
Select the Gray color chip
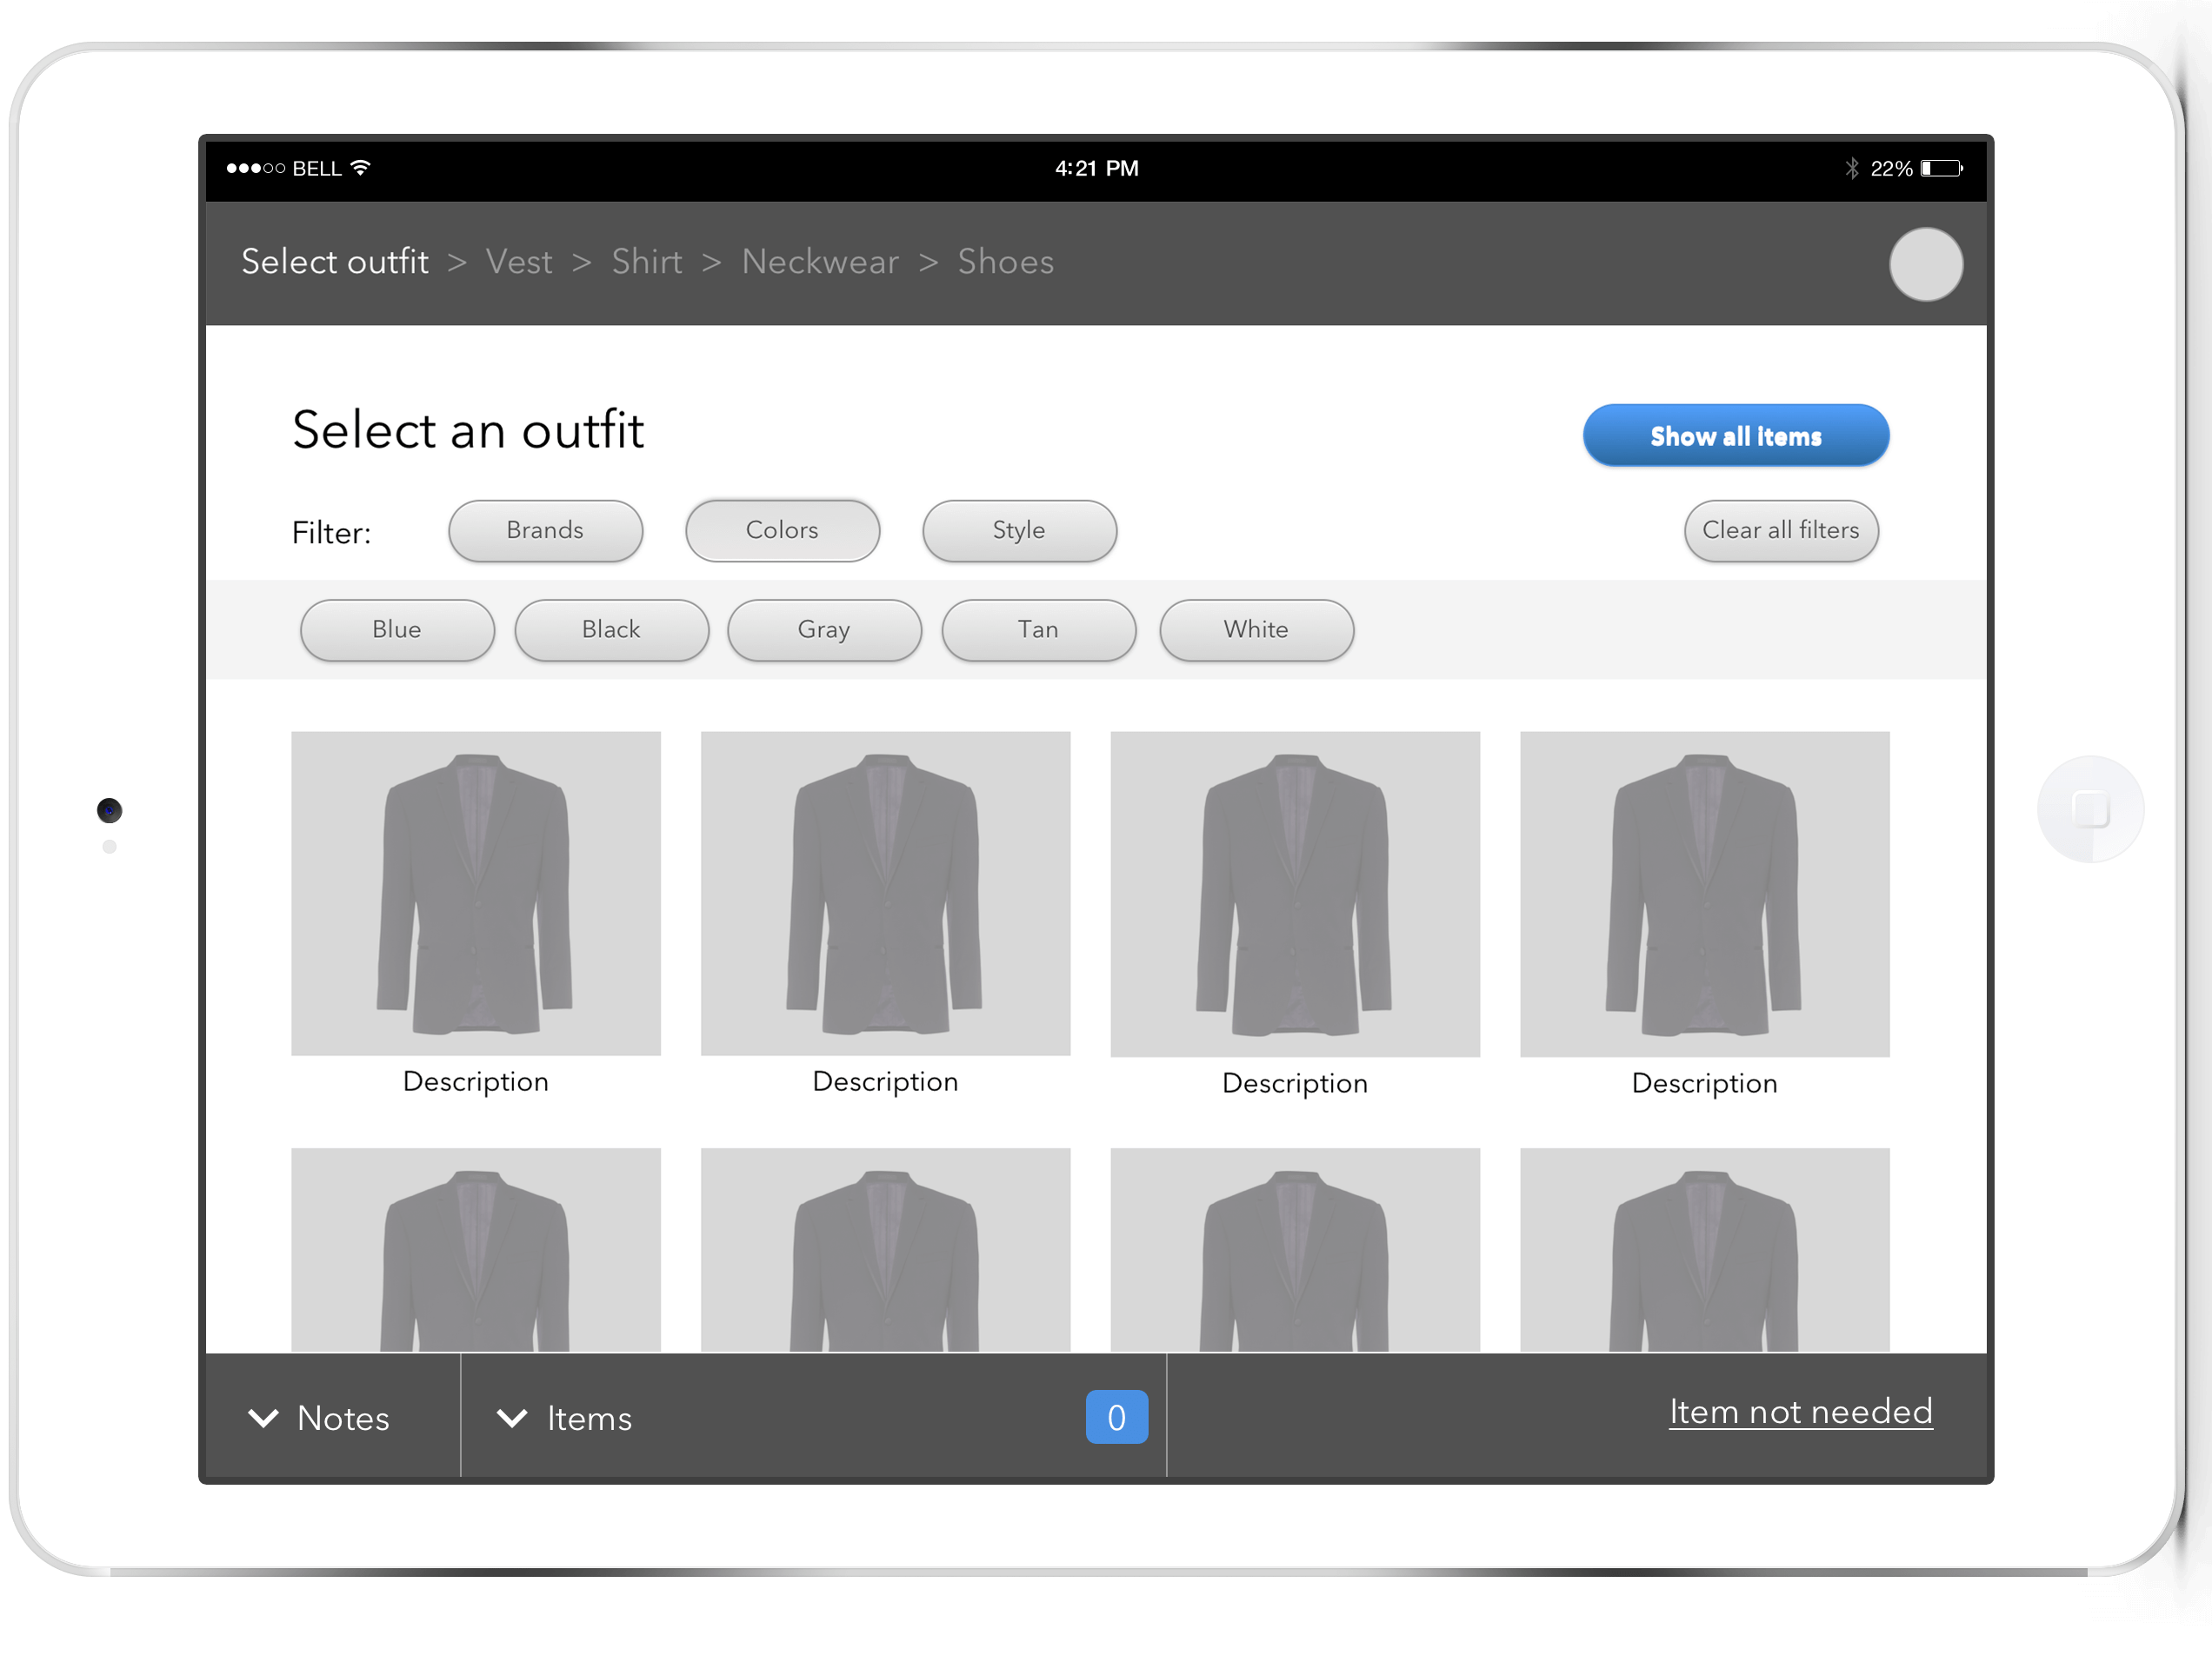(824, 630)
